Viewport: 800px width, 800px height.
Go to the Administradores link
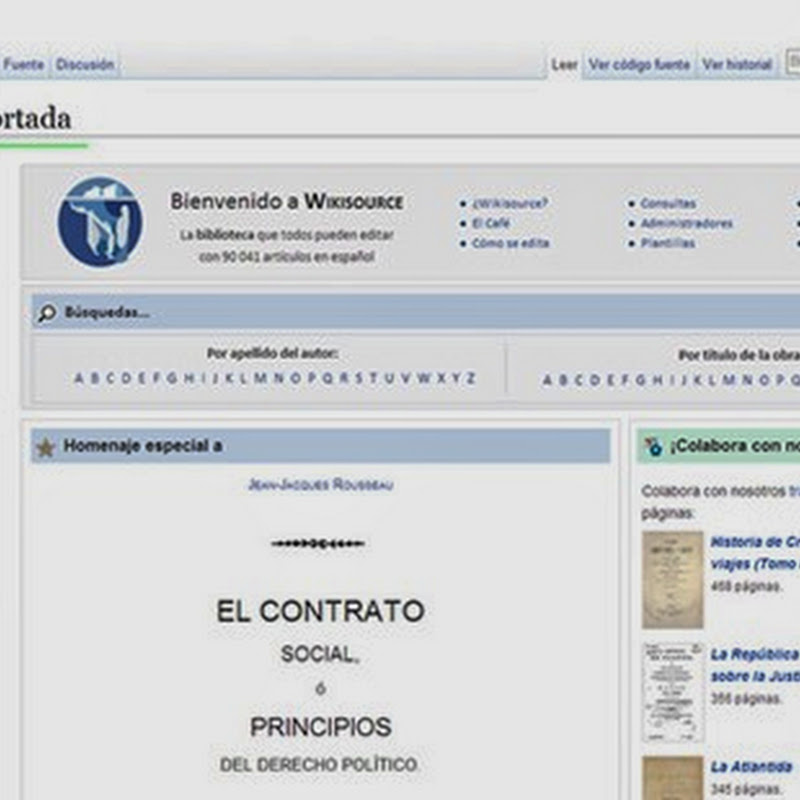click(686, 223)
